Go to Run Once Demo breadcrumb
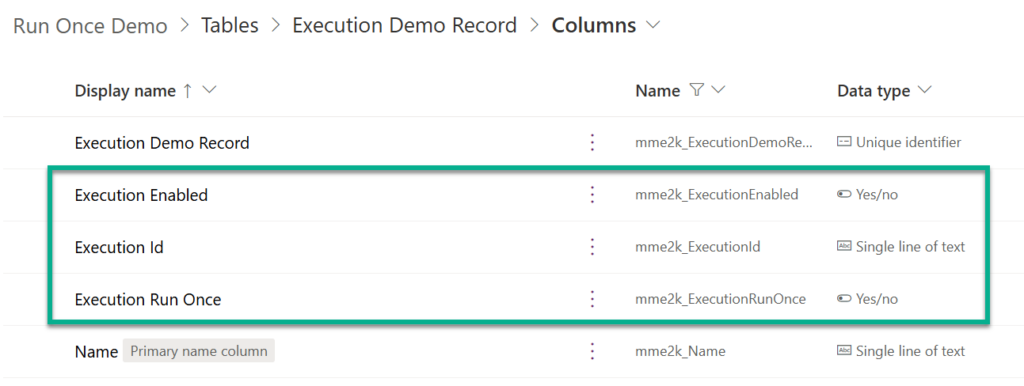 coord(90,26)
